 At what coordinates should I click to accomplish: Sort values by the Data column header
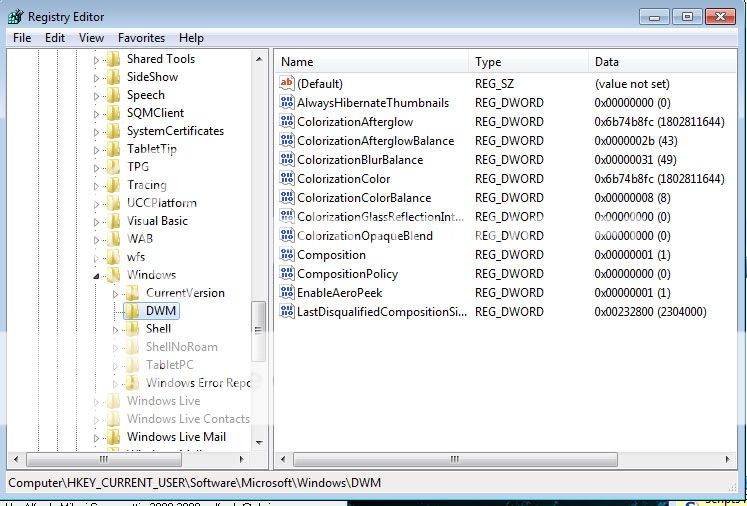click(x=662, y=62)
